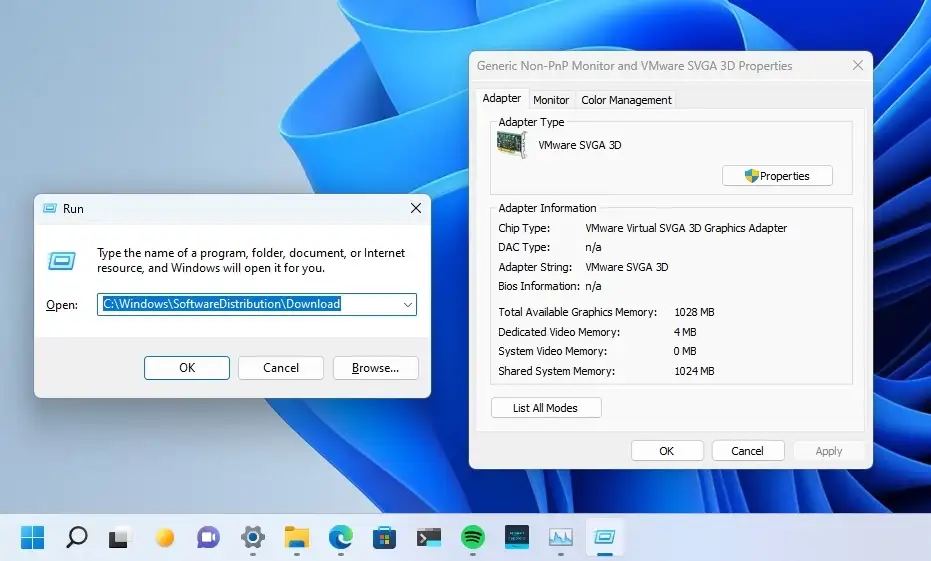Click Cancel in the adapter Properties dialog
This screenshot has width=931, height=561.
[747, 451]
